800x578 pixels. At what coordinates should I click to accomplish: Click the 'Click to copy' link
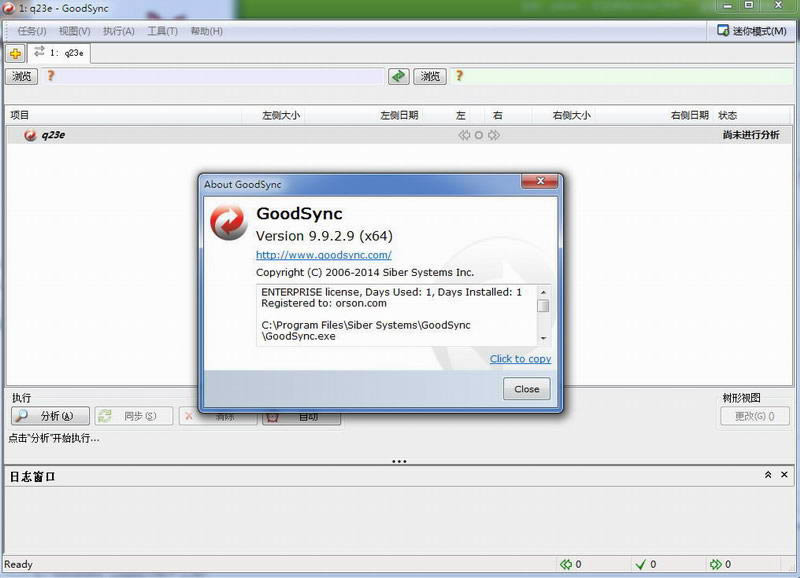pos(520,359)
